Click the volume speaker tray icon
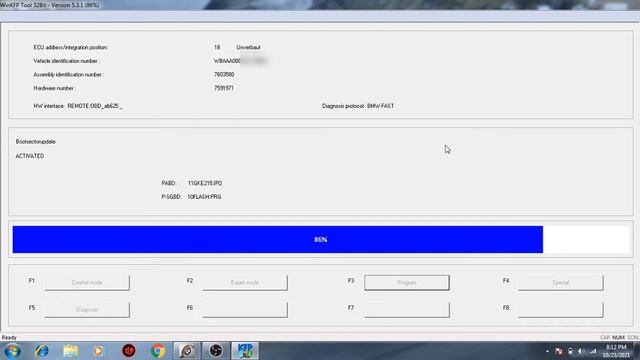Viewport: 640px width, 360px height. coord(581,351)
